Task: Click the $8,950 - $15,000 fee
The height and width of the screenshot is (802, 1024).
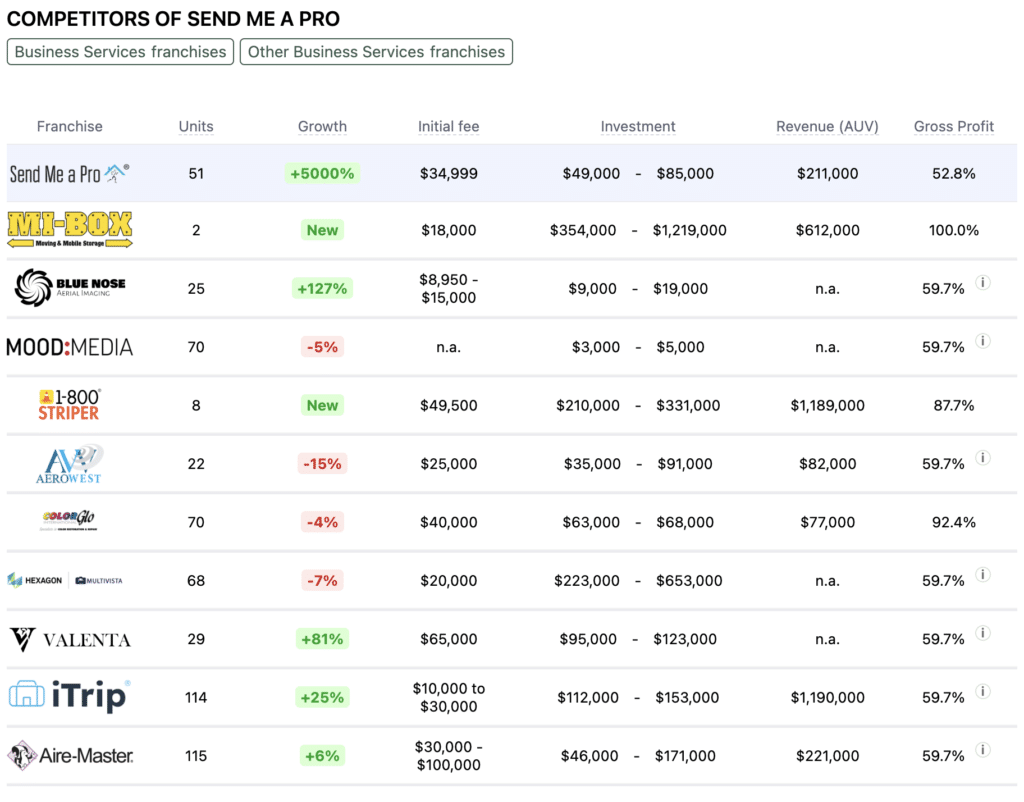Action: coord(449,289)
